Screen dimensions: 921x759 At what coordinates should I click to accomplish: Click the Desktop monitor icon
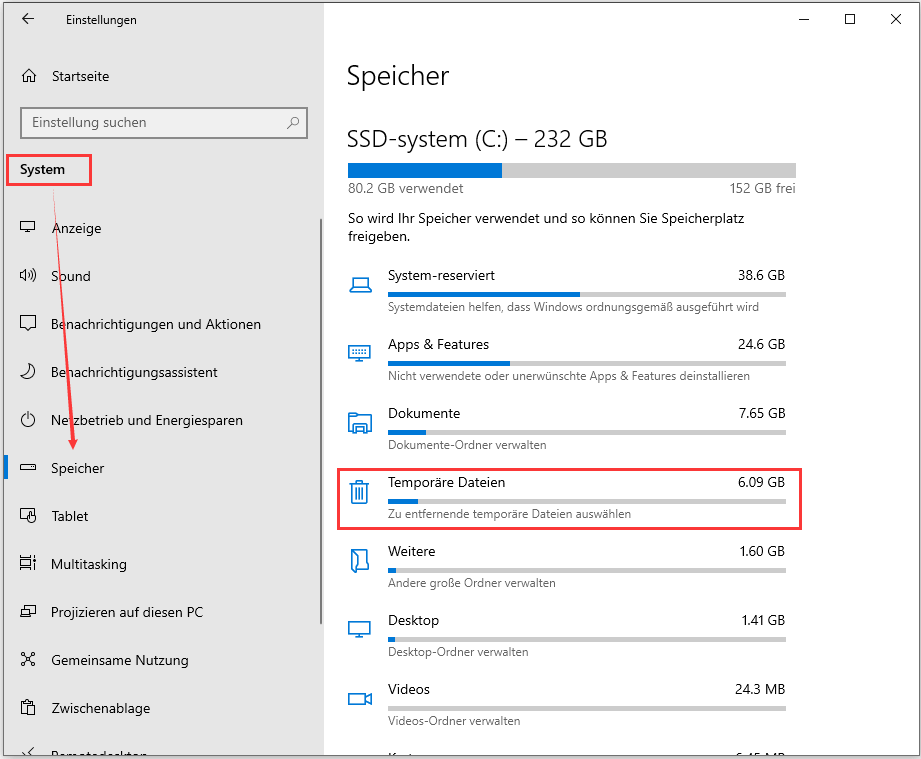tap(359, 629)
